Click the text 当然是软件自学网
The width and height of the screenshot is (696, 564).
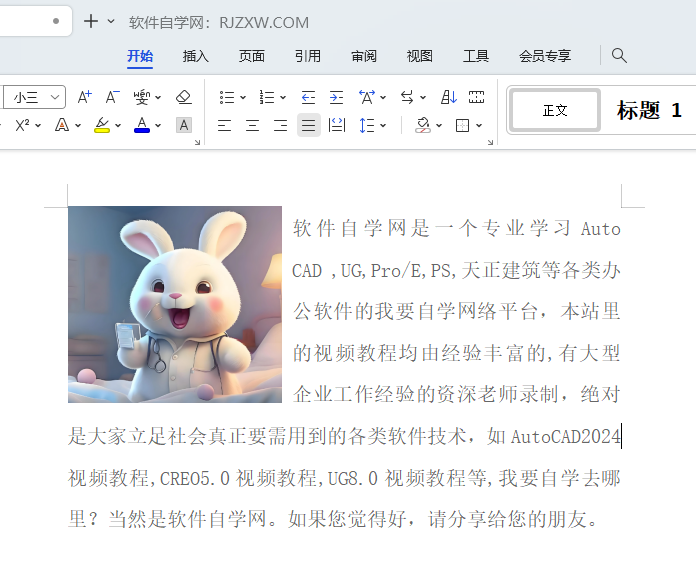(187, 519)
